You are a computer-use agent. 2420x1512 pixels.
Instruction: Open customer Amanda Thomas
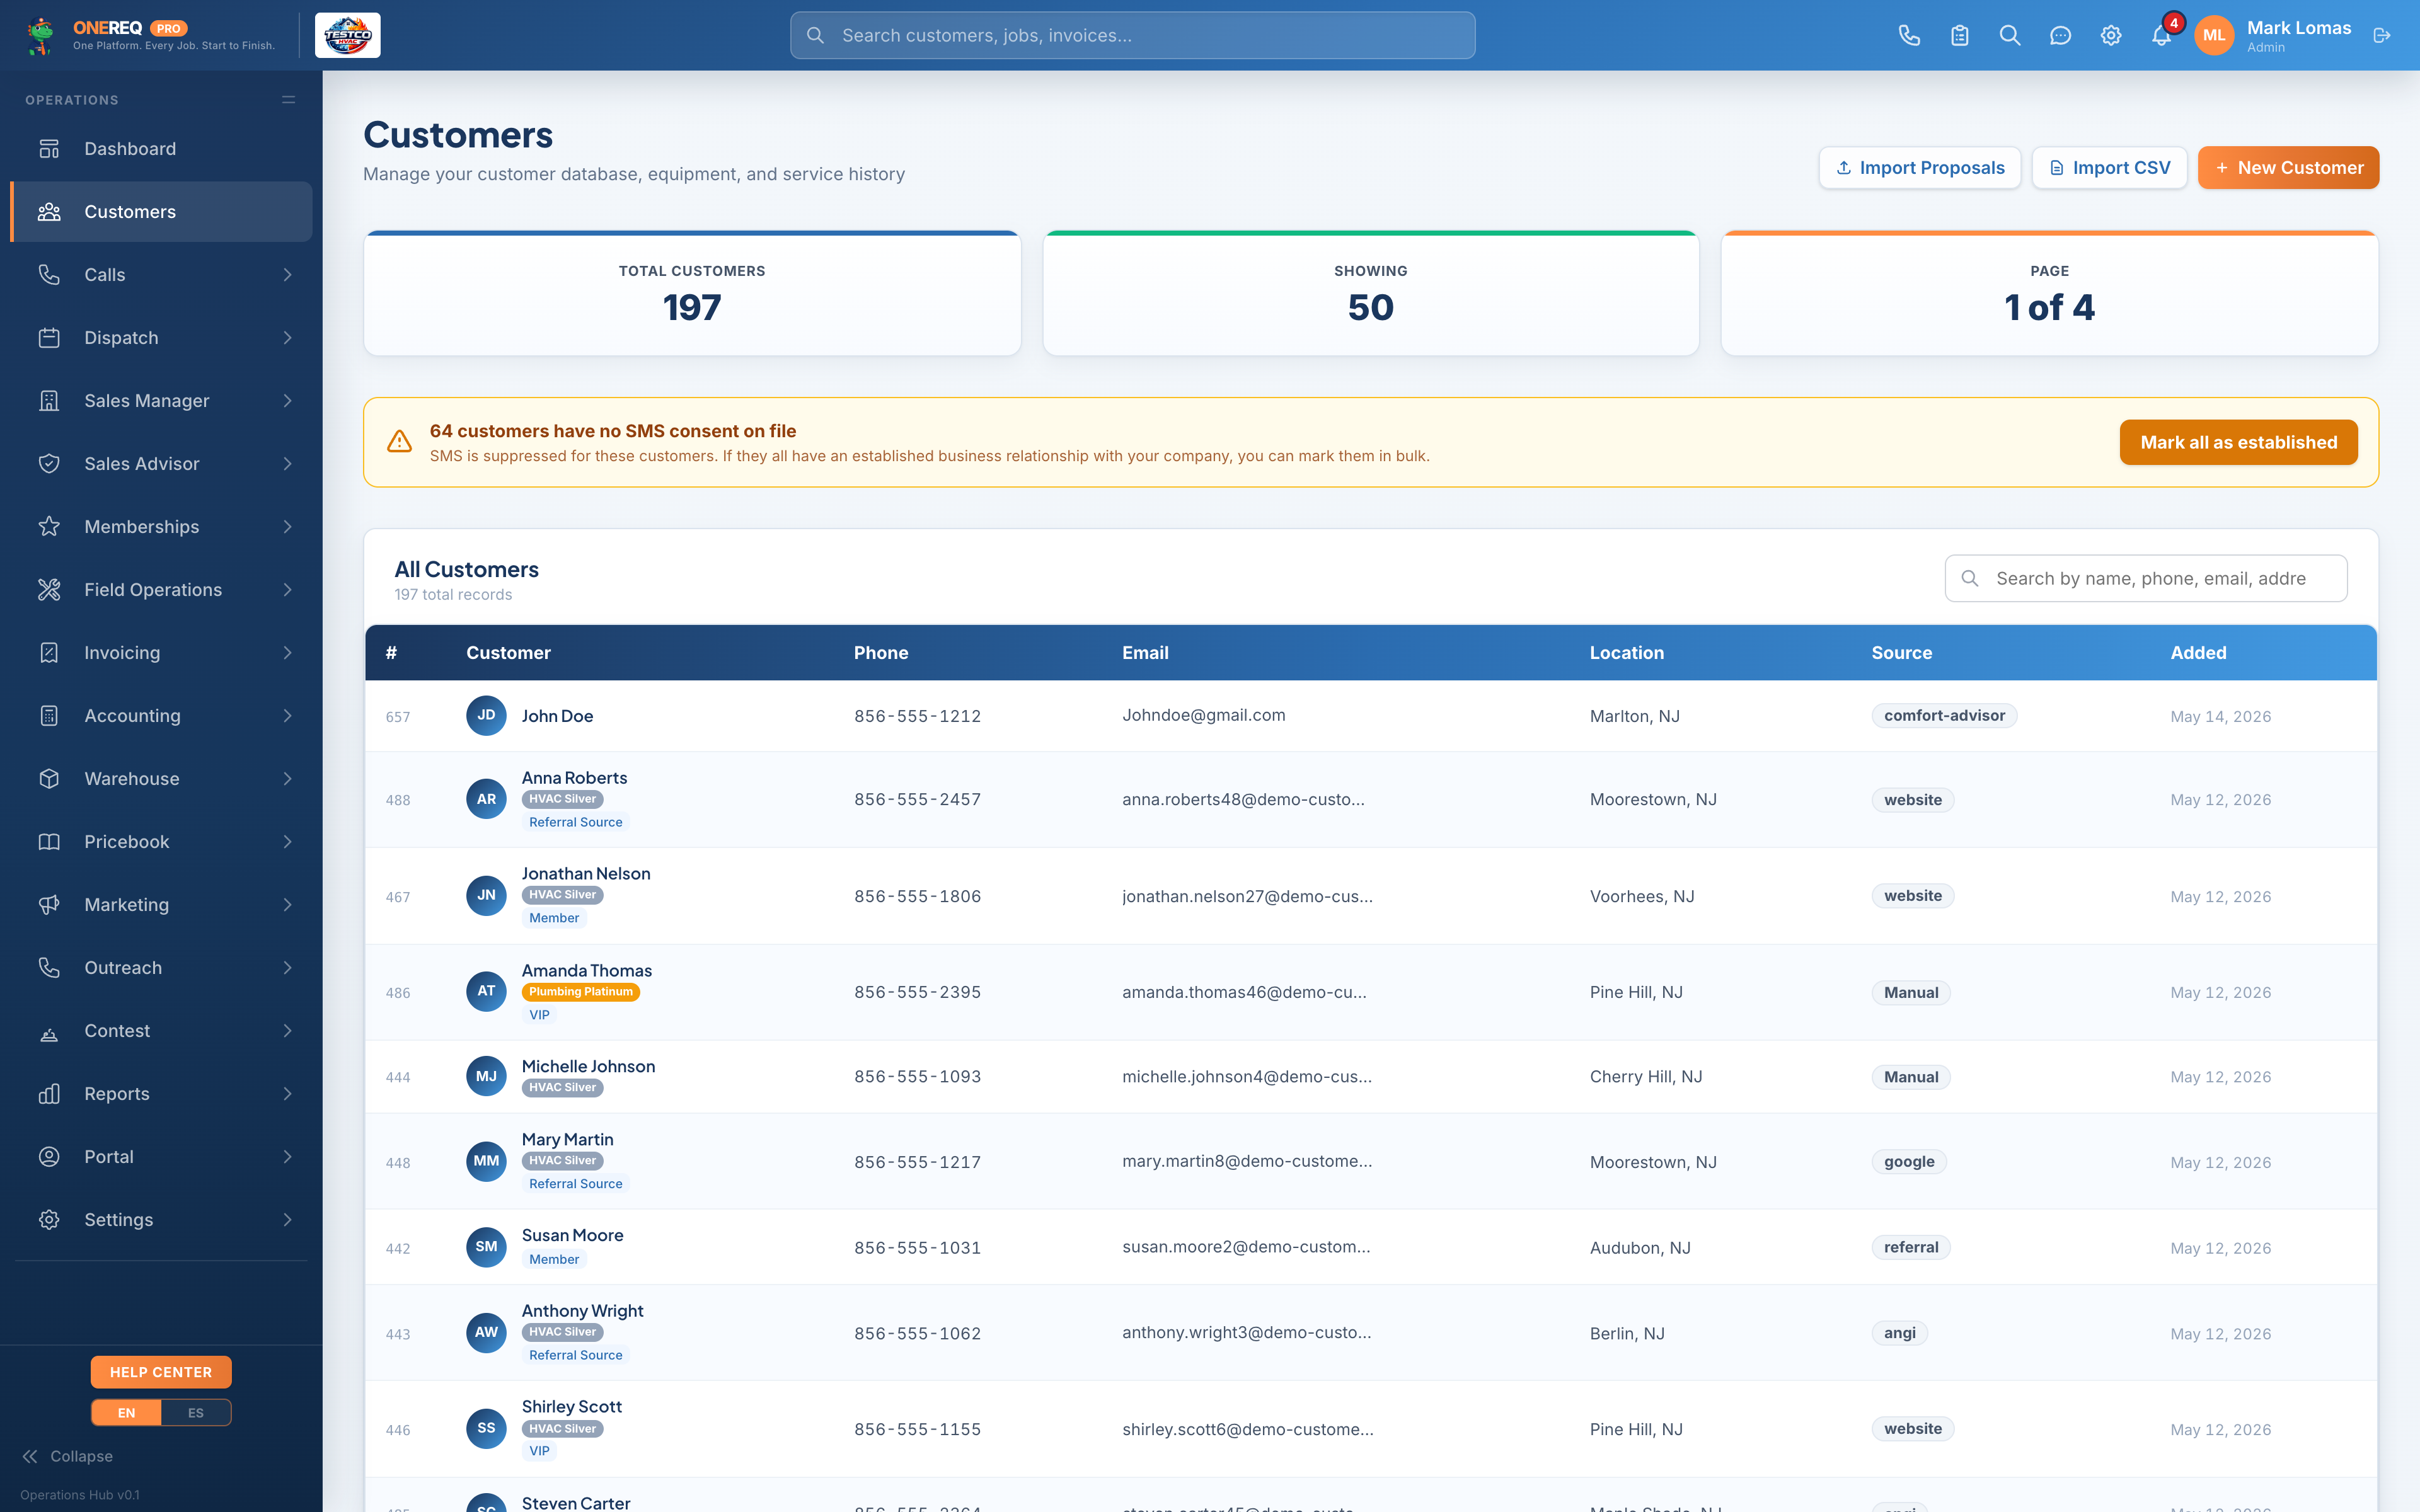[x=586, y=971]
